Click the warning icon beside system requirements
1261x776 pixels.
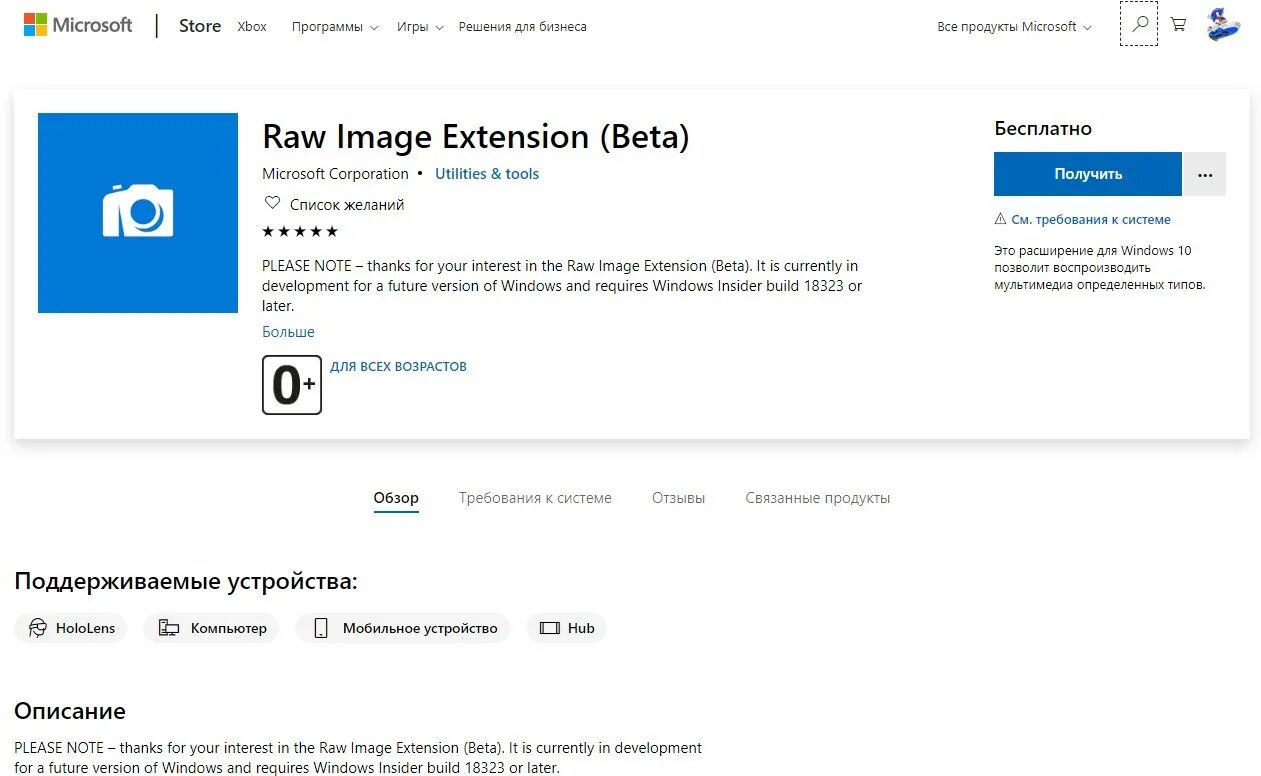pos(1000,219)
